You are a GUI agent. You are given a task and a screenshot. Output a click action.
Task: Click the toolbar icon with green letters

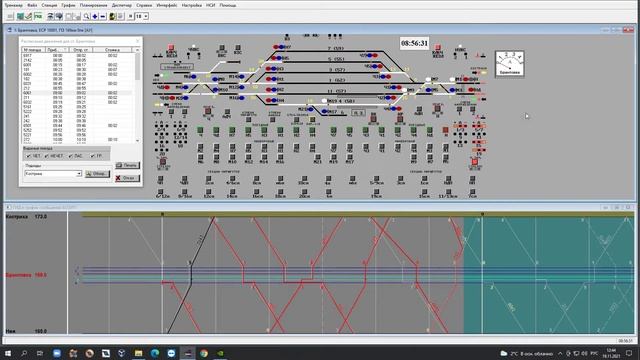pos(38,16)
